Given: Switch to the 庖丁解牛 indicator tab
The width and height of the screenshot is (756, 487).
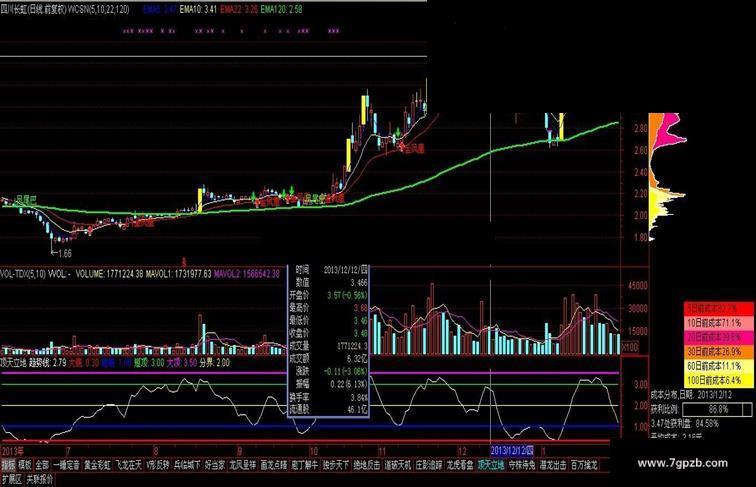Looking at the screenshot, I should pyautogui.click(x=305, y=465).
